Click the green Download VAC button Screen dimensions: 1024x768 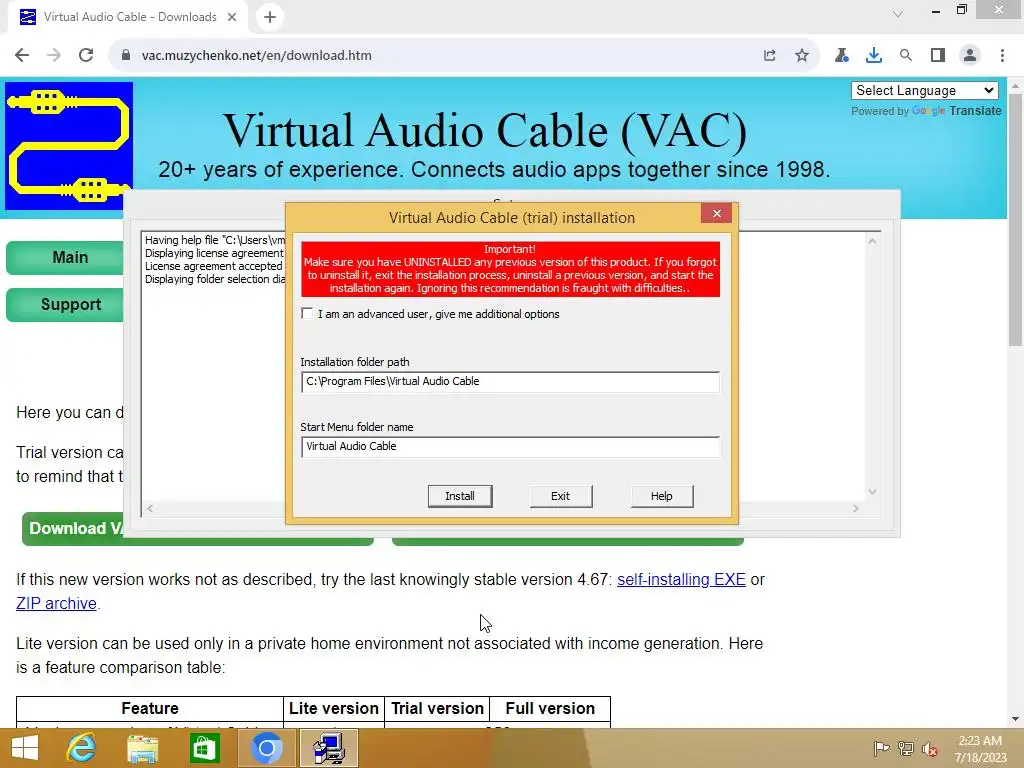click(x=72, y=528)
